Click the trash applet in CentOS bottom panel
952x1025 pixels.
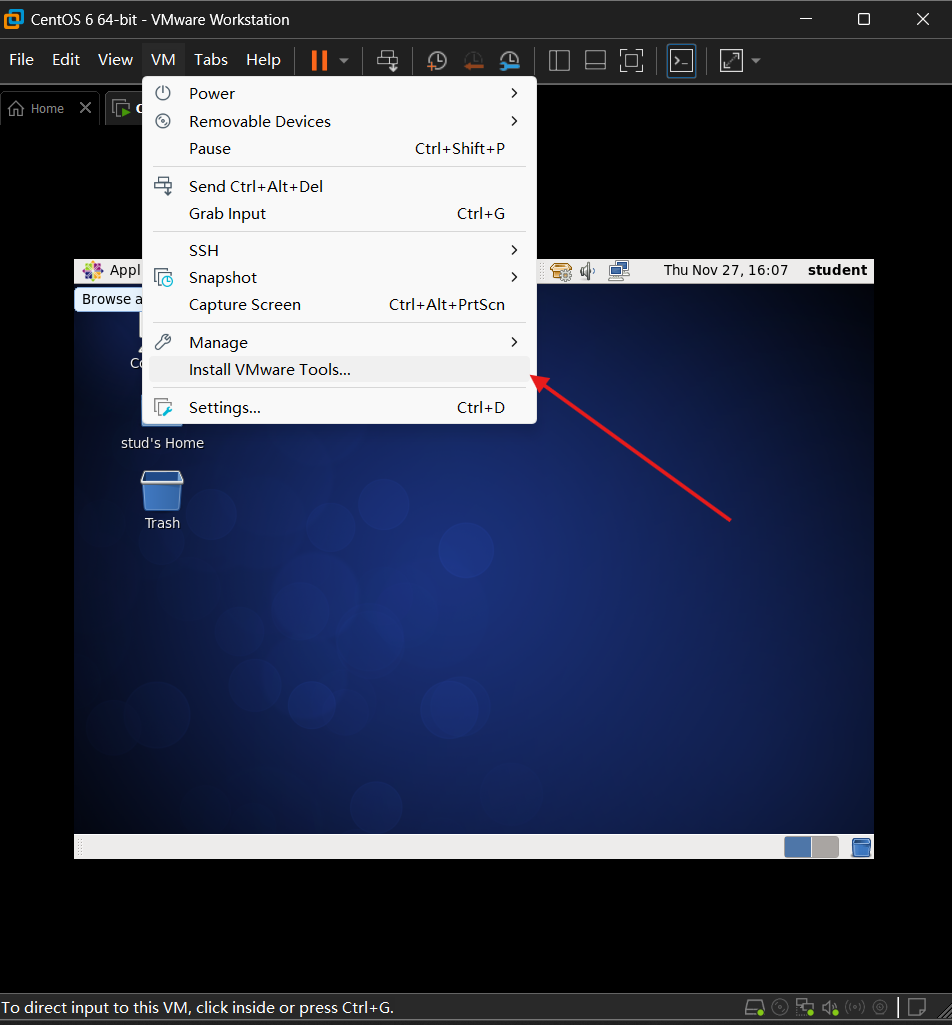(x=861, y=847)
